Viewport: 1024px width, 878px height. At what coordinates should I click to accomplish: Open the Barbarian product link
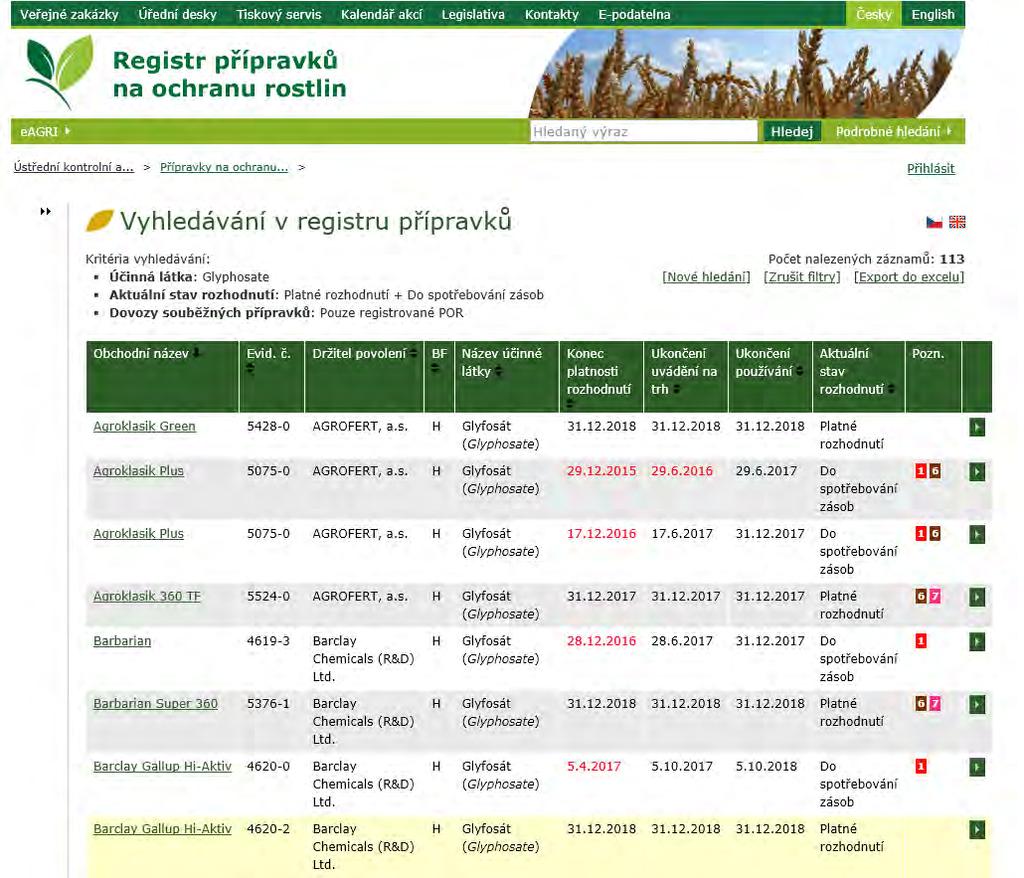122,641
